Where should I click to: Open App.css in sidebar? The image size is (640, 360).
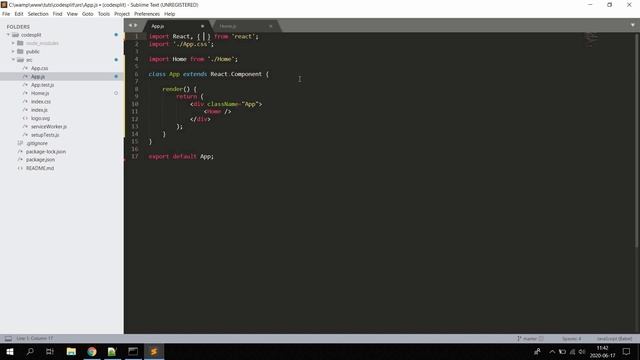(40, 68)
